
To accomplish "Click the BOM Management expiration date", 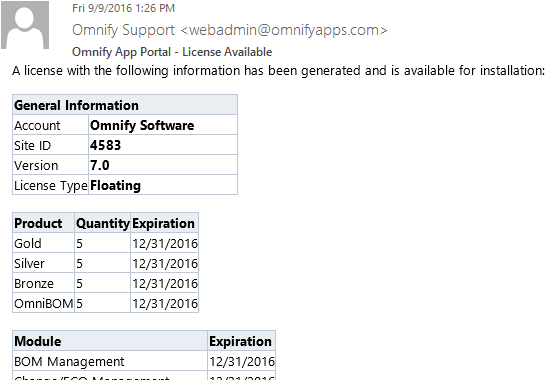I will point(241,361).
